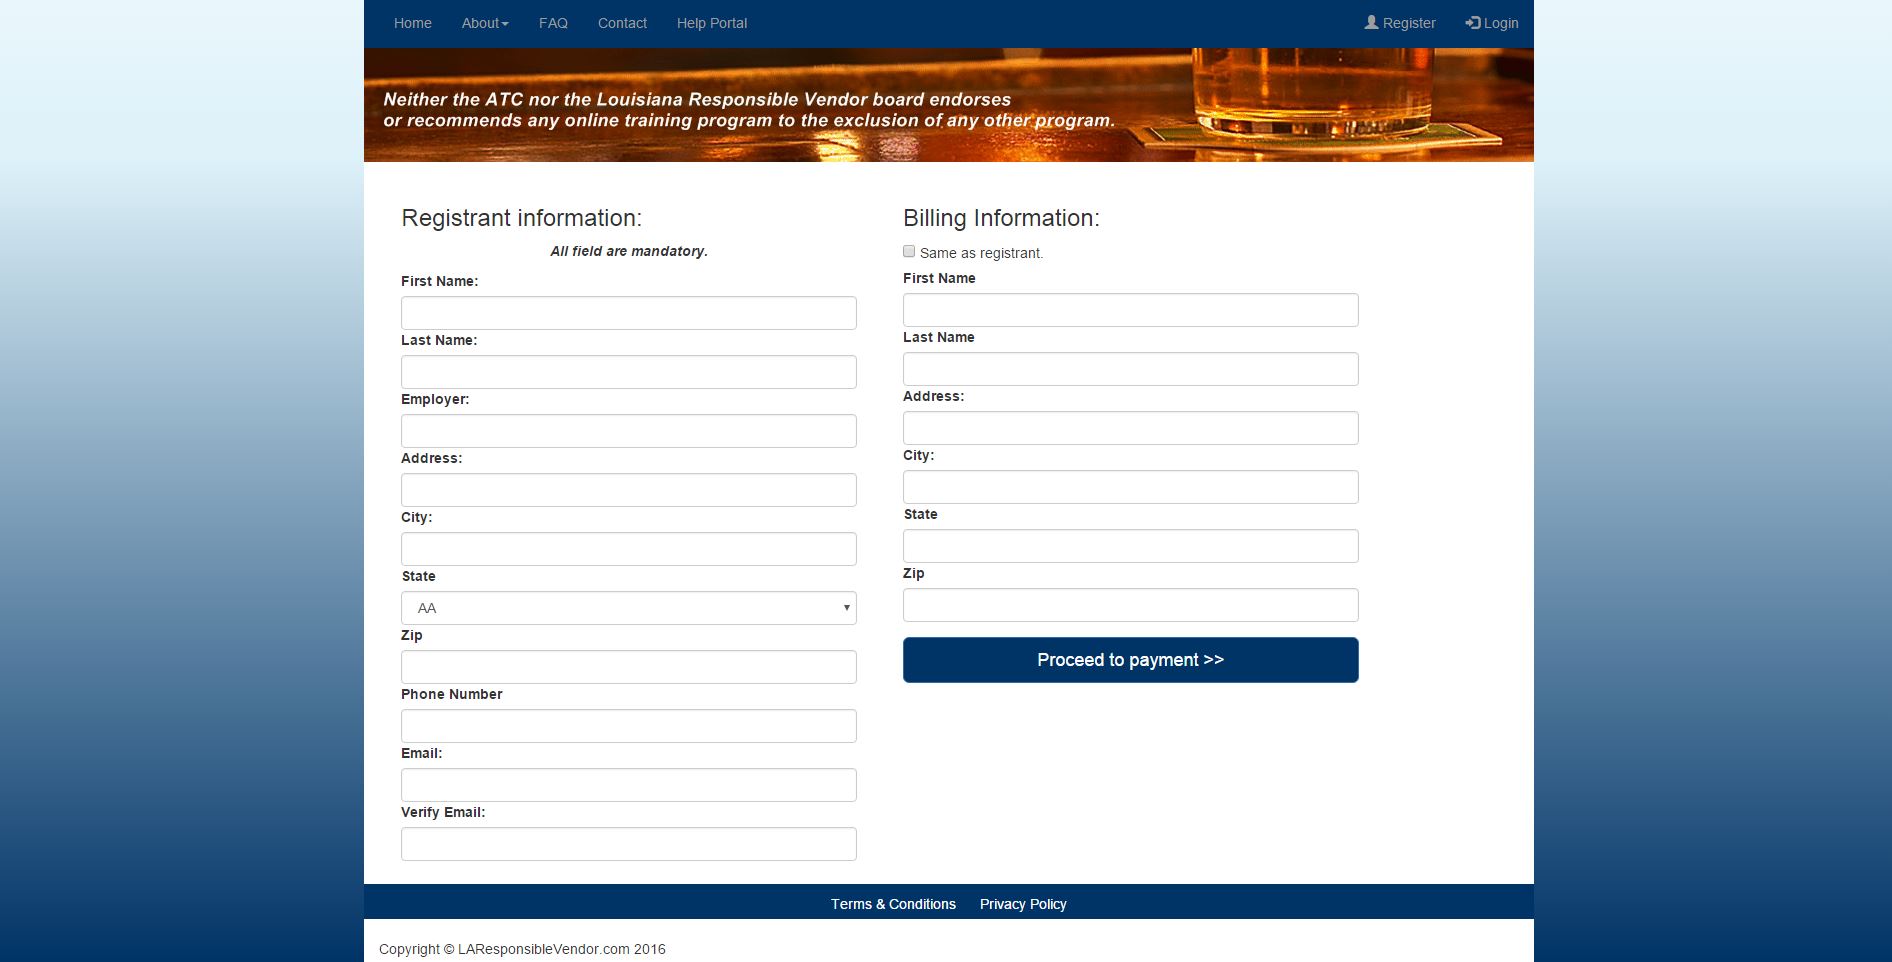Visit the Help Portal link
This screenshot has height=962, width=1892.
[x=711, y=23]
